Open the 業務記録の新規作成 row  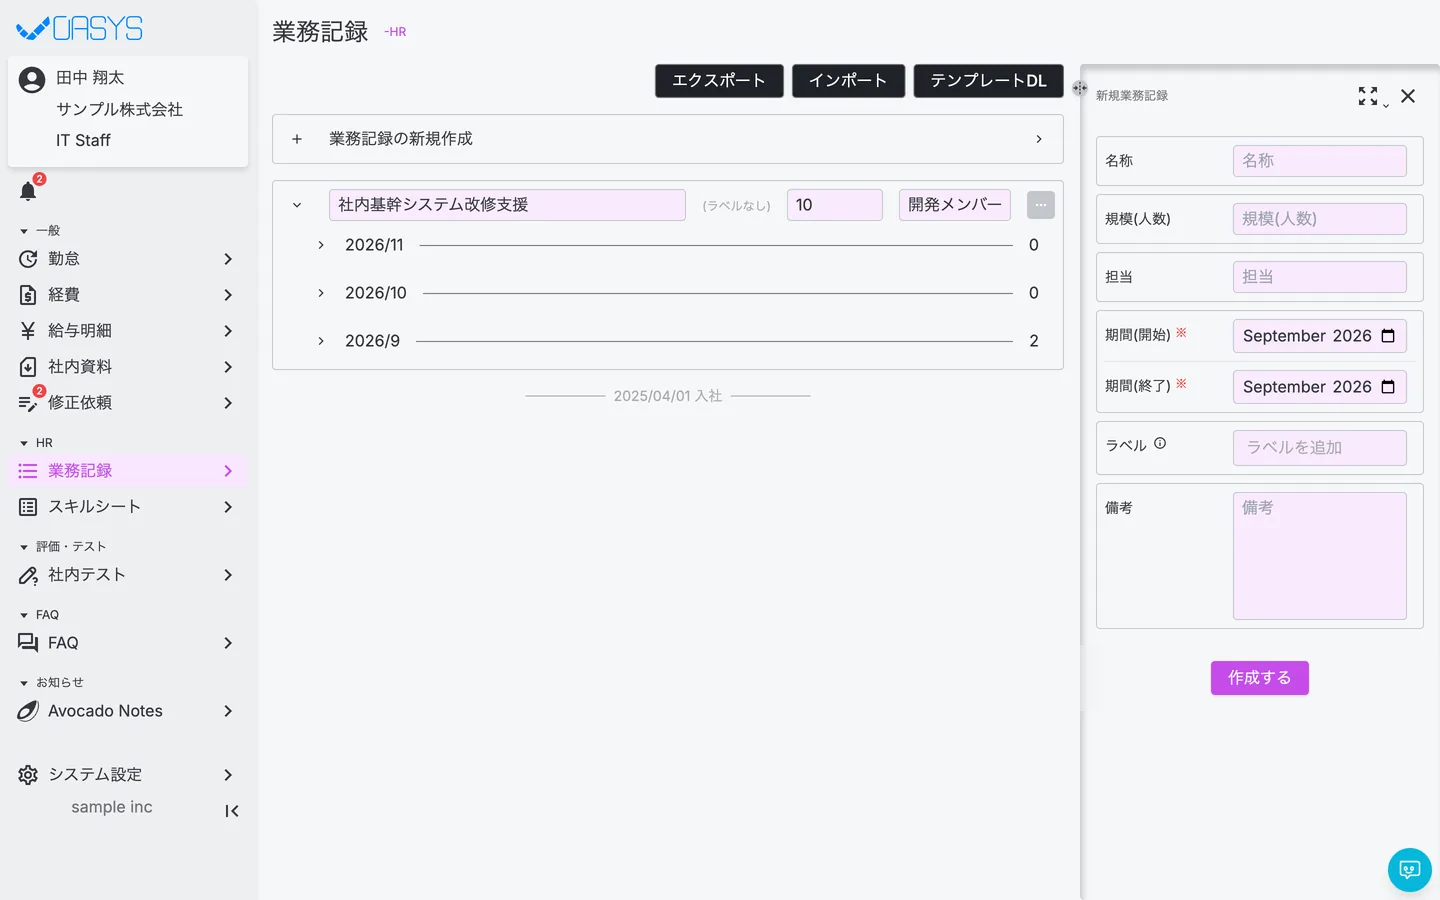[668, 139]
